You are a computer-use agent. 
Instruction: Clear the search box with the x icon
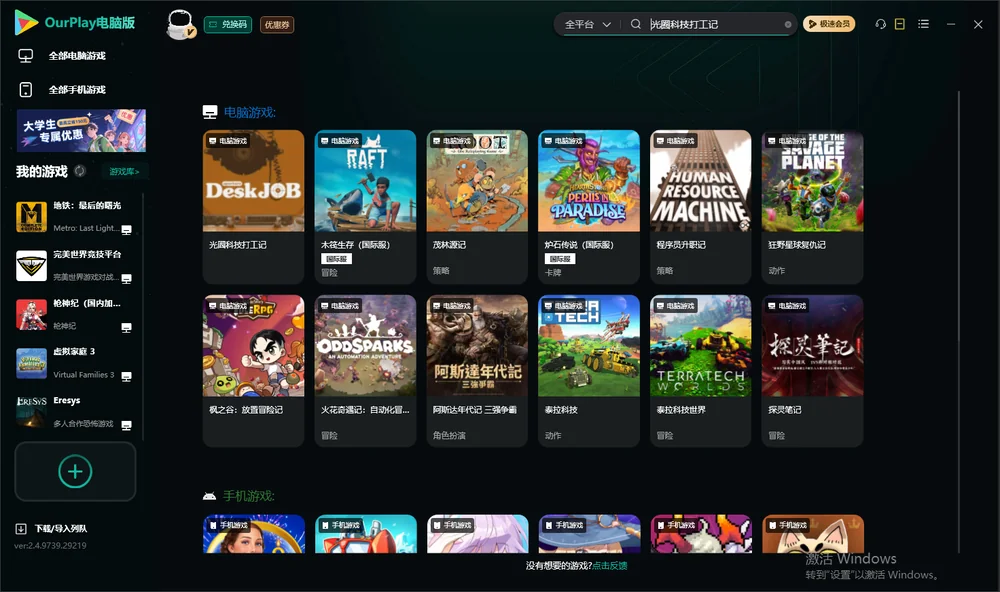788,24
